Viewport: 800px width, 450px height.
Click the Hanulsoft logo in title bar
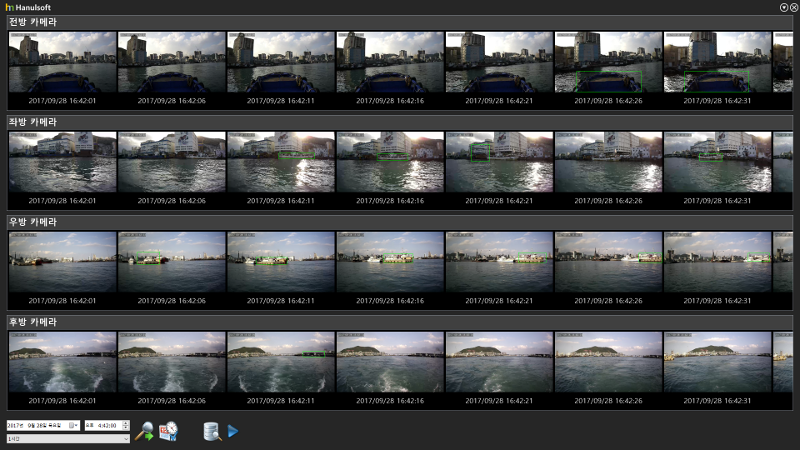(x=9, y=7)
